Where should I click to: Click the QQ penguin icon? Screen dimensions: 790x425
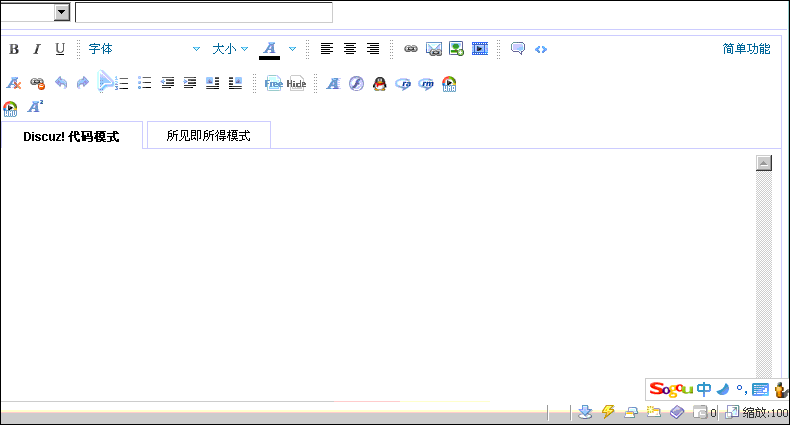(x=380, y=84)
